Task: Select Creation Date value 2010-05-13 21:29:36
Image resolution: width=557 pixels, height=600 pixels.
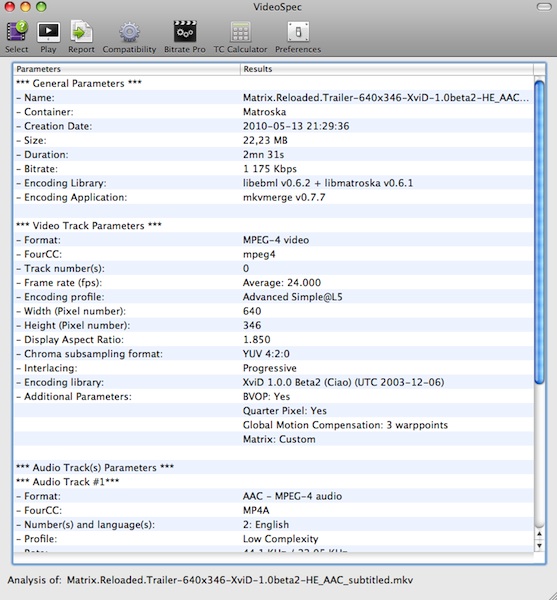Action: click(x=296, y=126)
